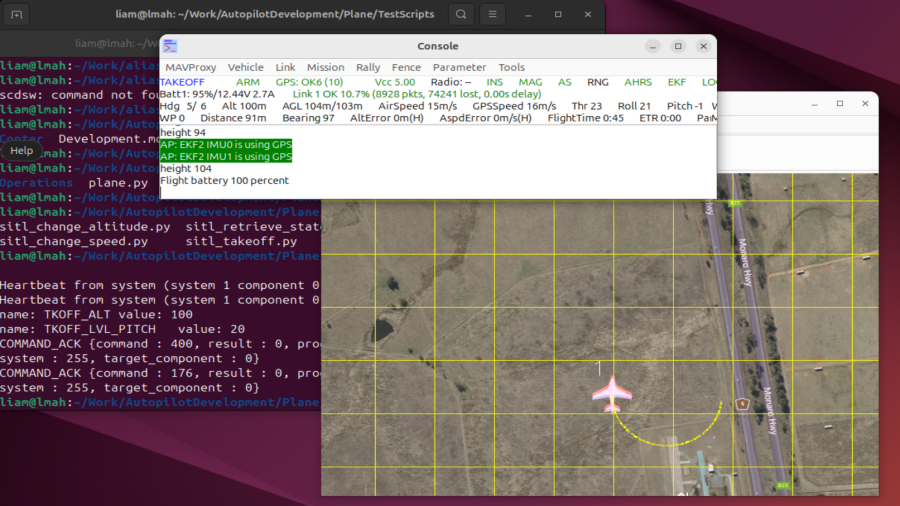Click the EKF status indicator
Viewport: 900px width, 506px height.
(x=677, y=82)
